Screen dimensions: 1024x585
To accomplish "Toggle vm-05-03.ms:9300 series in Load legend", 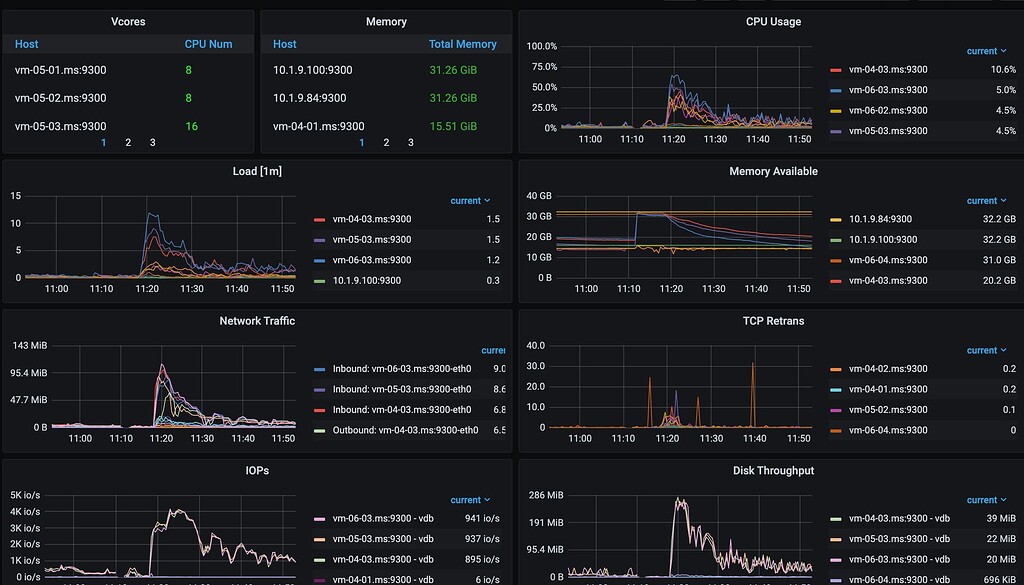I will 370,240.
